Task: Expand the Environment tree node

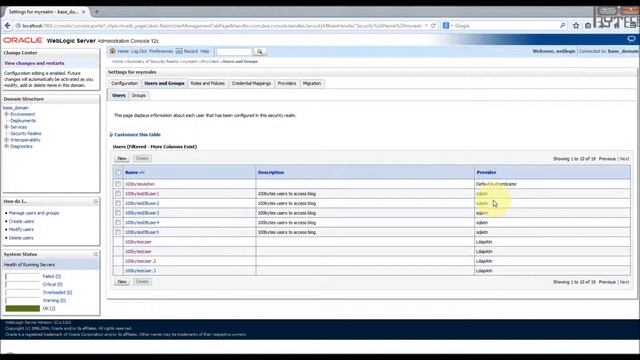Action: point(7,114)
